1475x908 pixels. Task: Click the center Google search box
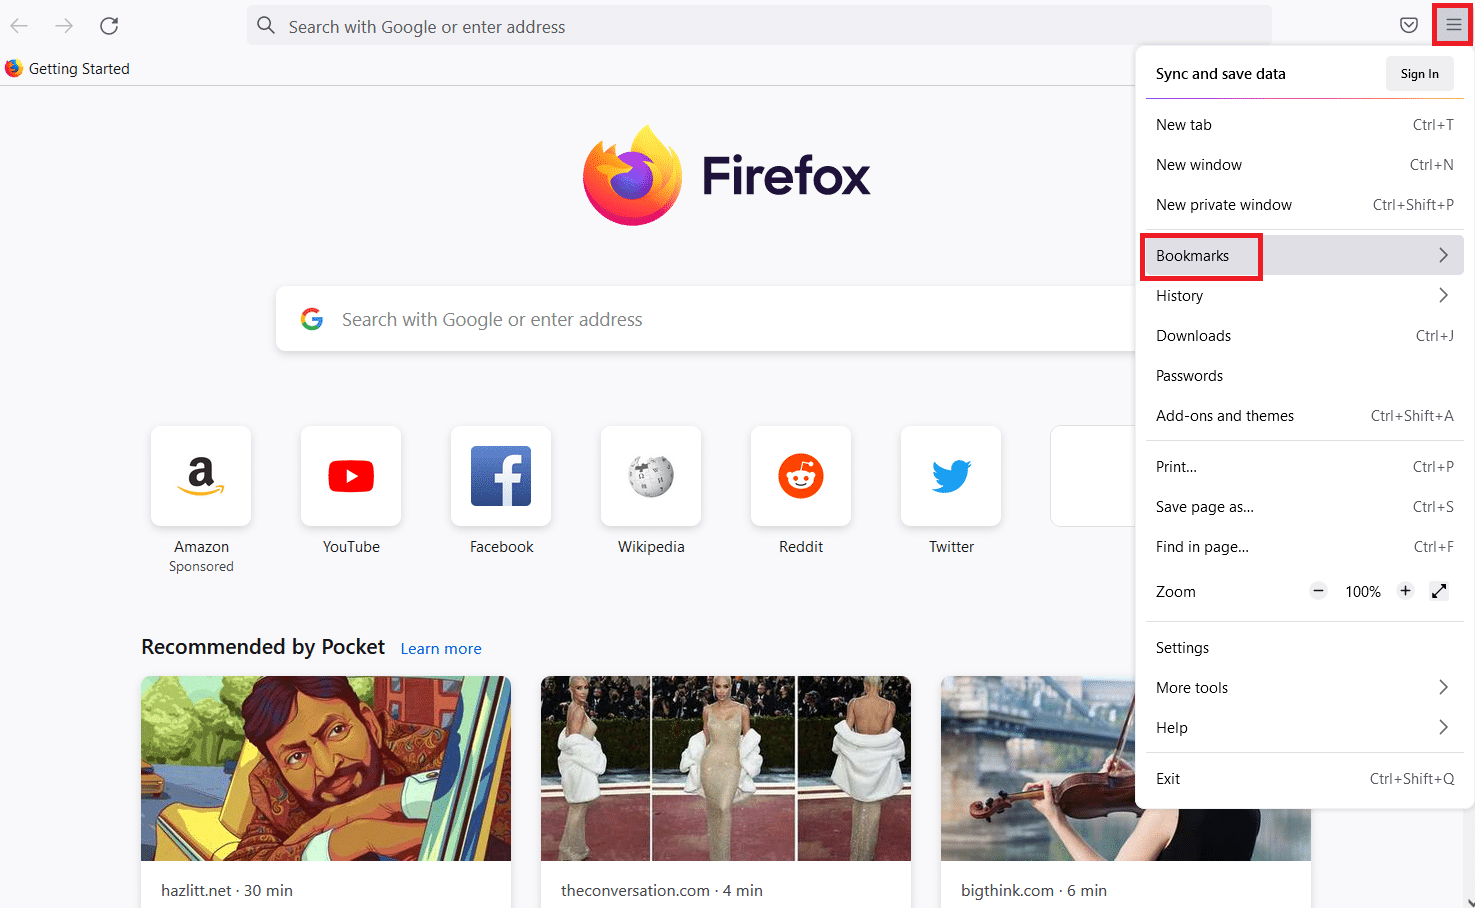[x=705, y=319]
